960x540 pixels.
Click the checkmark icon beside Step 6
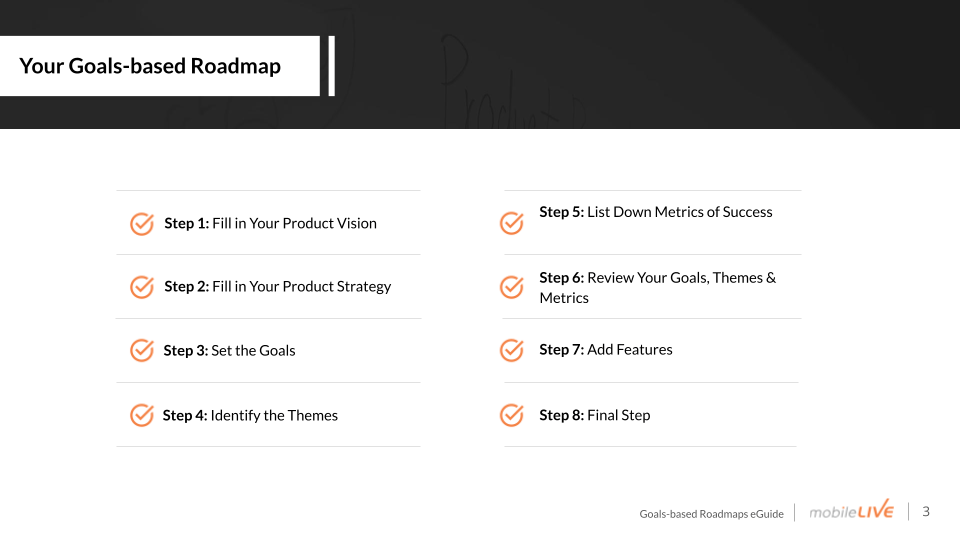click(512, 287)
